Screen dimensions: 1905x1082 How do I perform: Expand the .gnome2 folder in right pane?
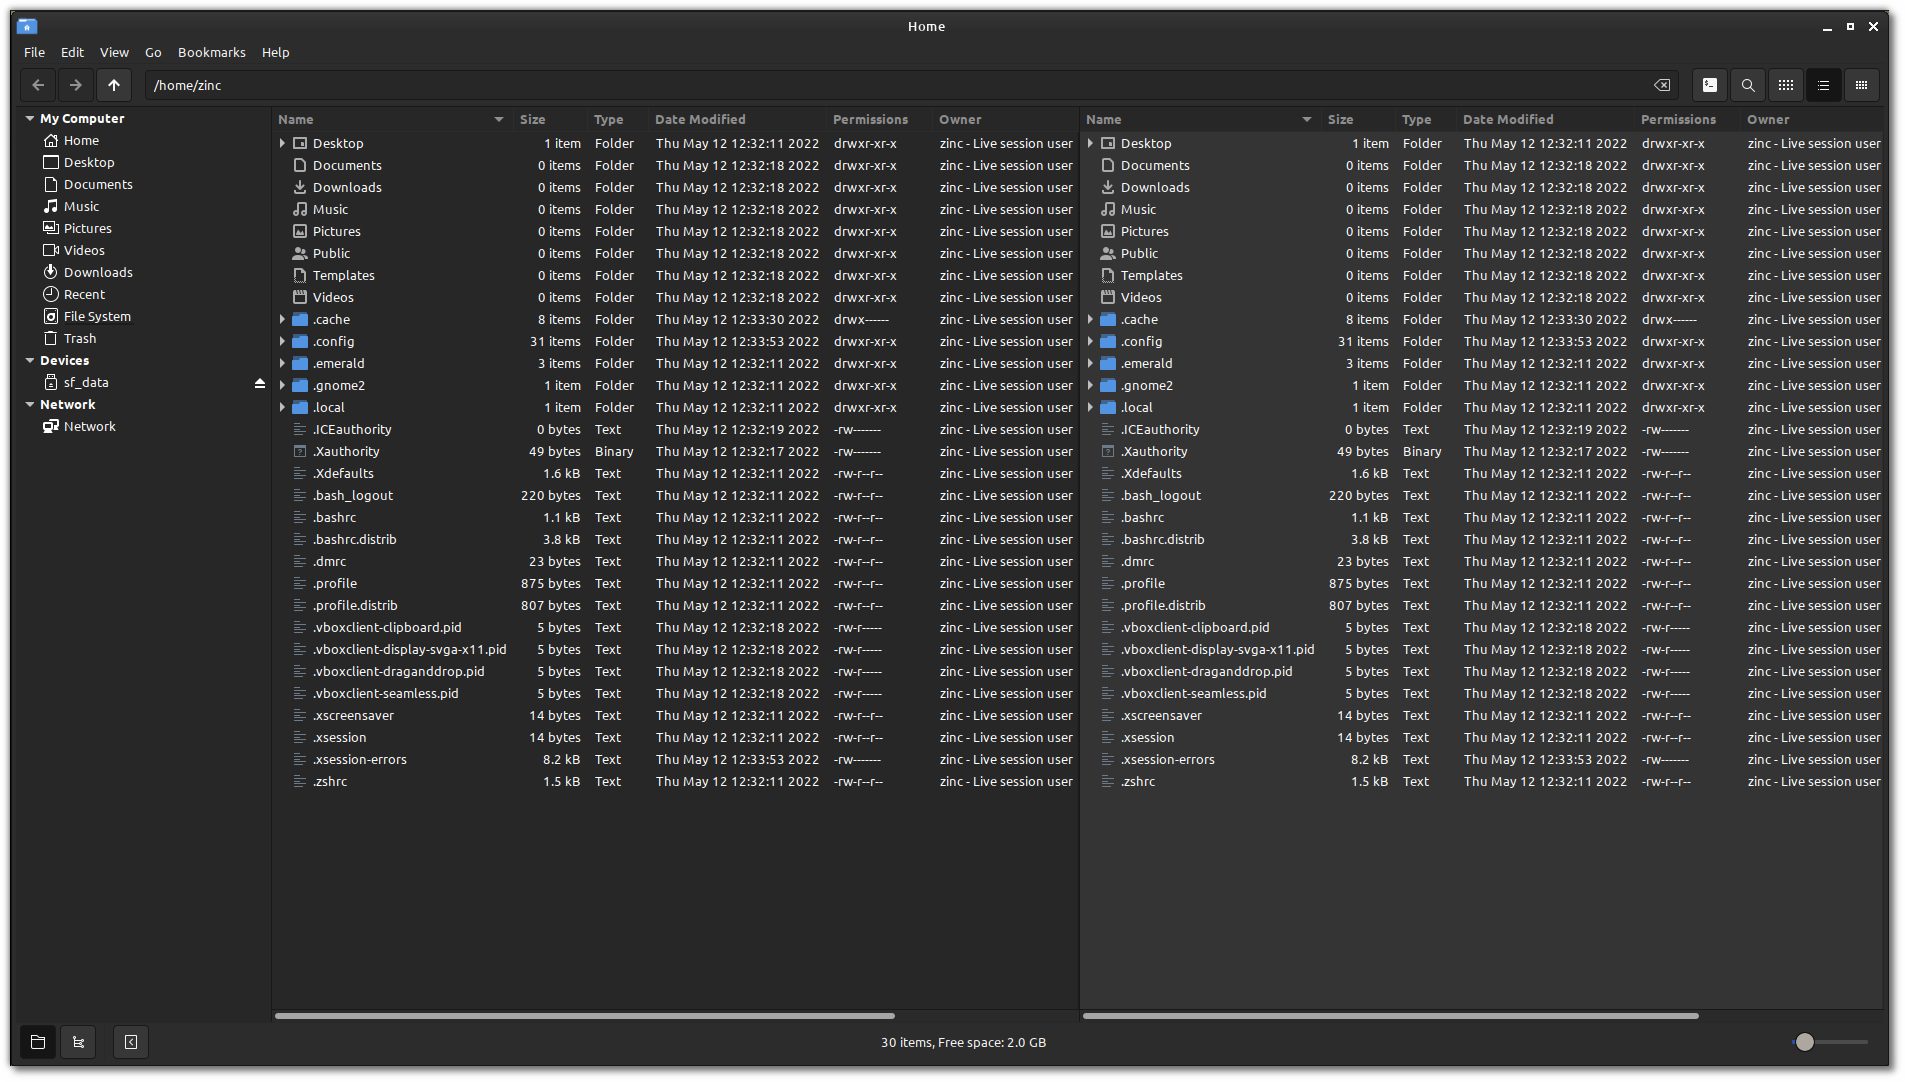click(1090, 386)
